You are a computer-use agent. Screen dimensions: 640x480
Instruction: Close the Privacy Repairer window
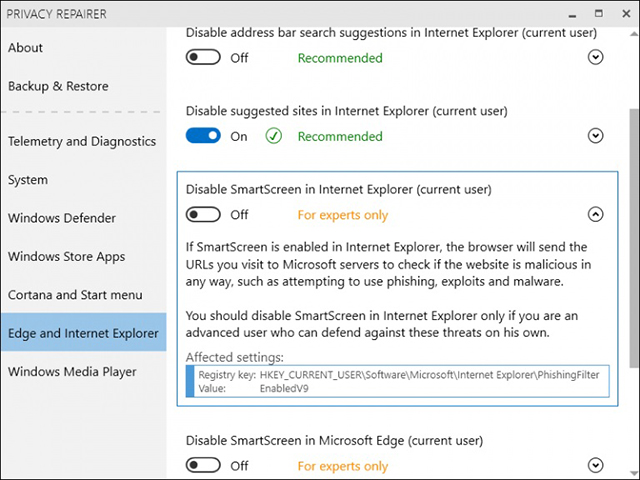pyautogui.click(x=626, y=13)
